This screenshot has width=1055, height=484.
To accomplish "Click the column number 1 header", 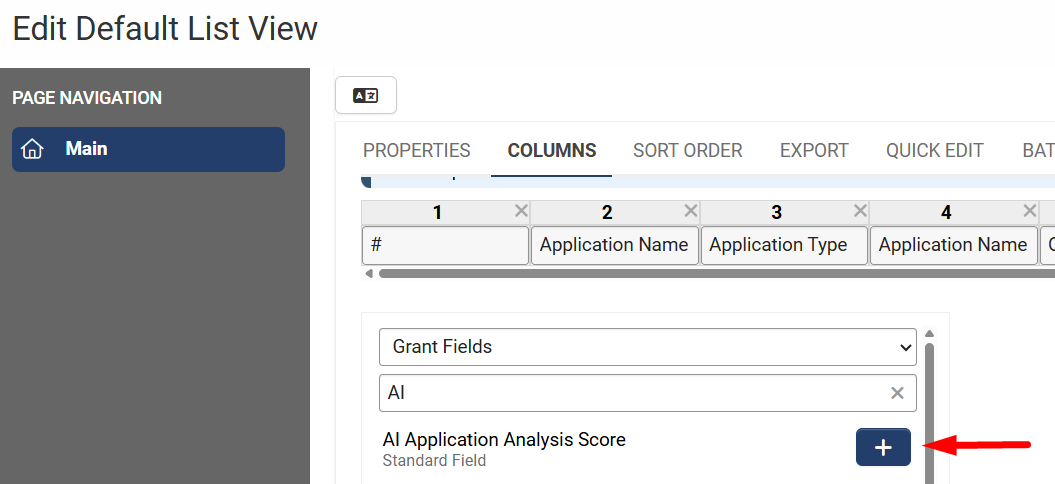I will [x=437, y=213].
